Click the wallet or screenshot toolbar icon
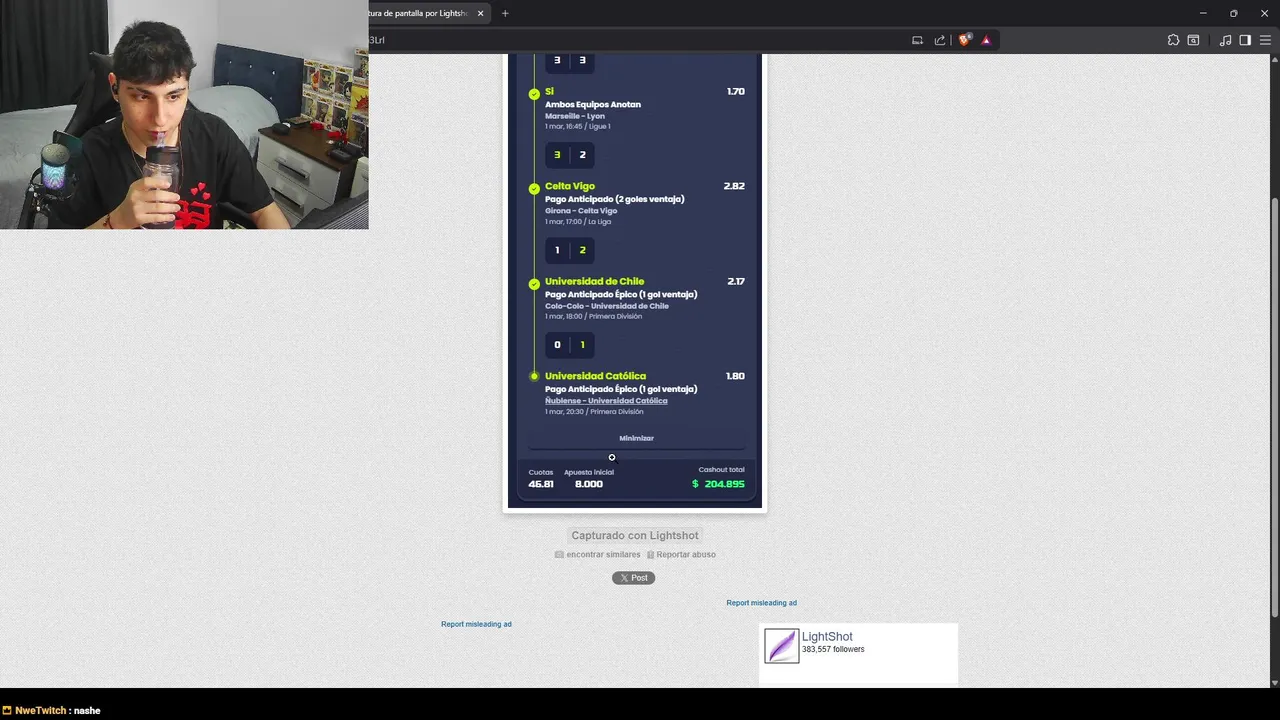 pos(1193,40)
